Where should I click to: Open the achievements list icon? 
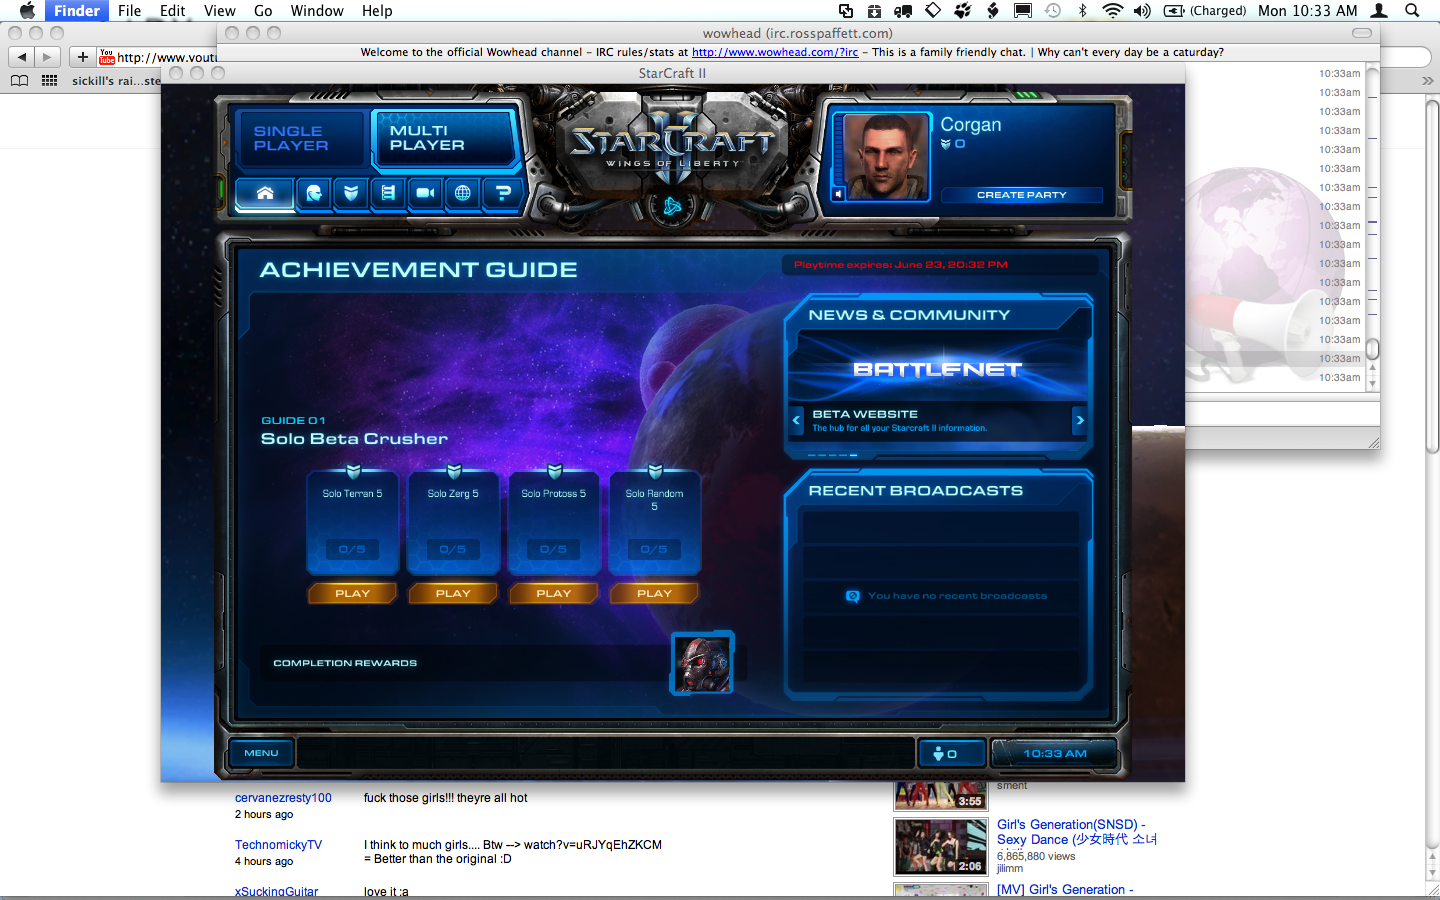point(388,193)
